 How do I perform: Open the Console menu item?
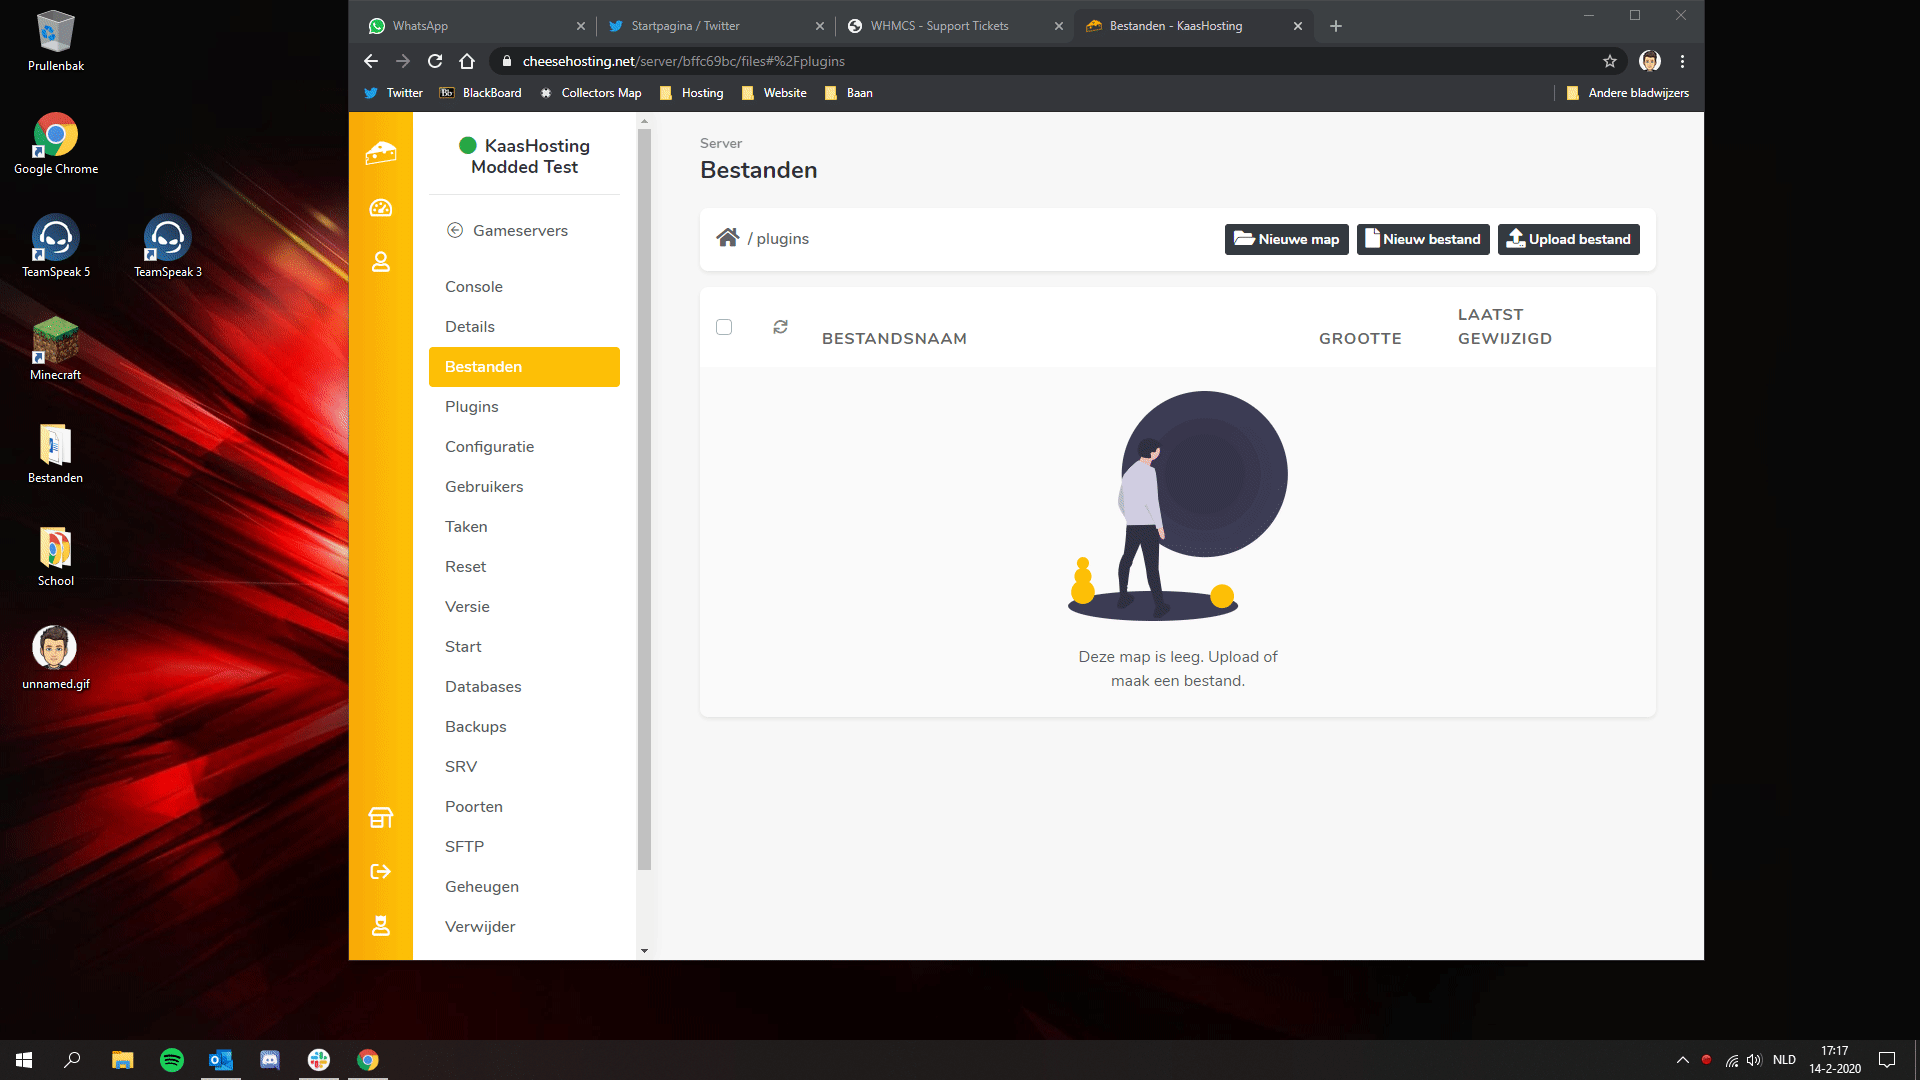[474, 287]
